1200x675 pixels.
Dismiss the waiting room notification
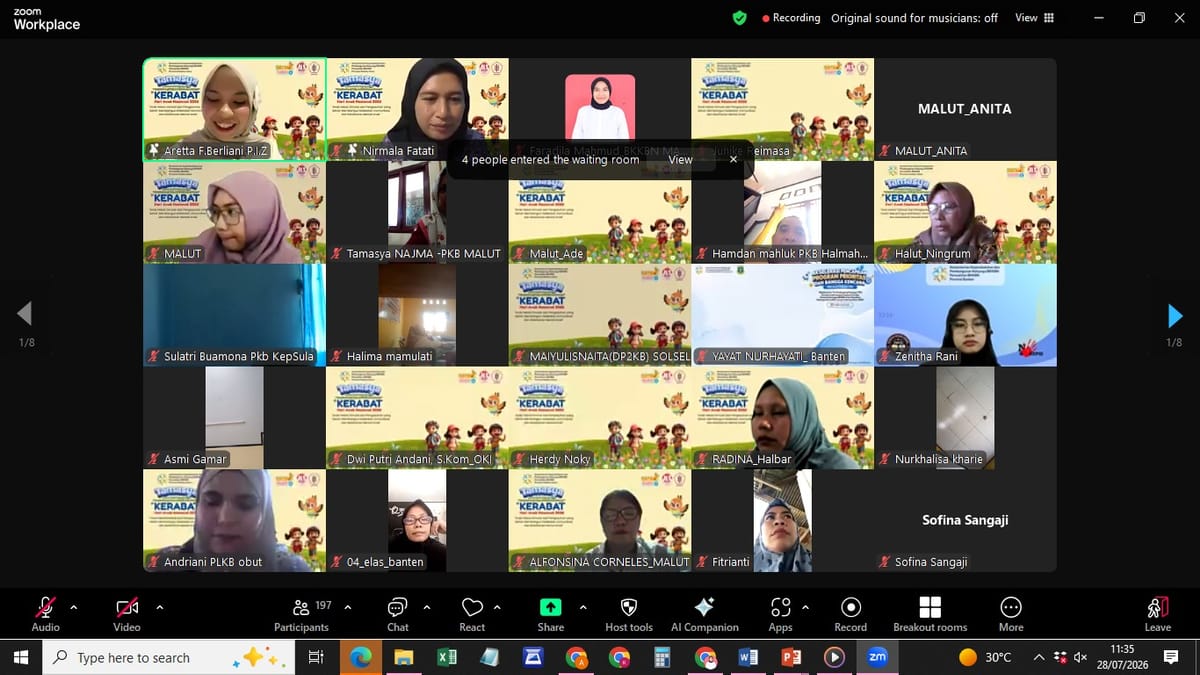(733, 159)
